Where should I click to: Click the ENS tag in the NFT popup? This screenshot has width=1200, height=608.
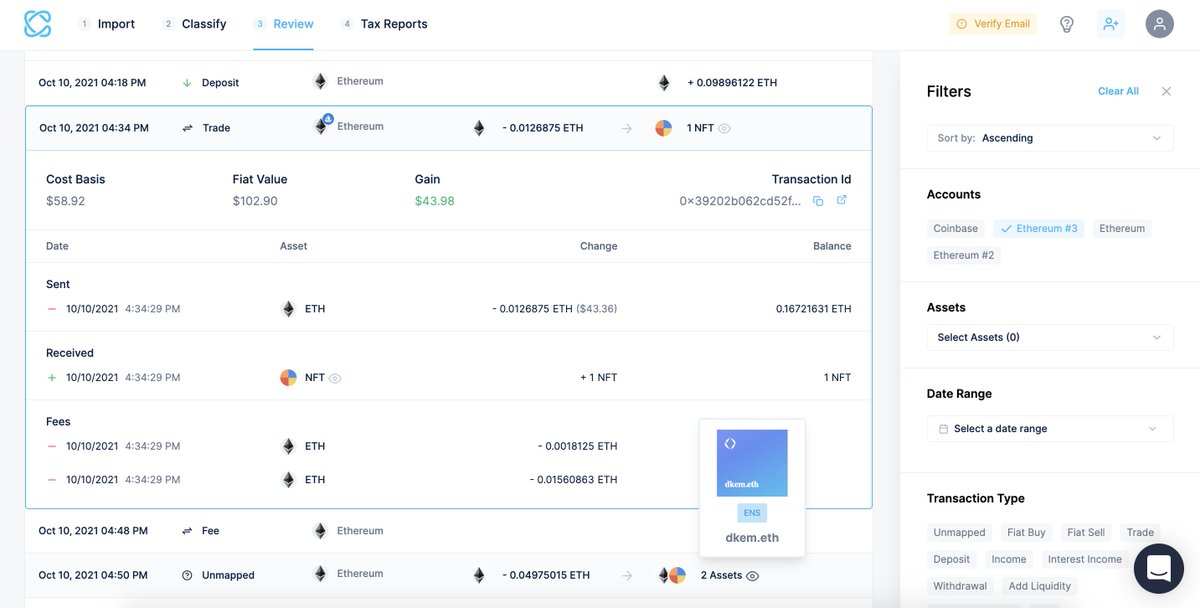(x=752, y=513)
